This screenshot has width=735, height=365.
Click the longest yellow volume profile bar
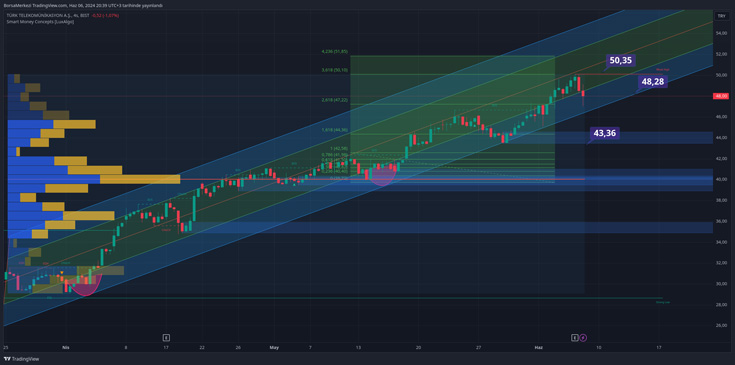pyautogui.click(x=140, y=179)
